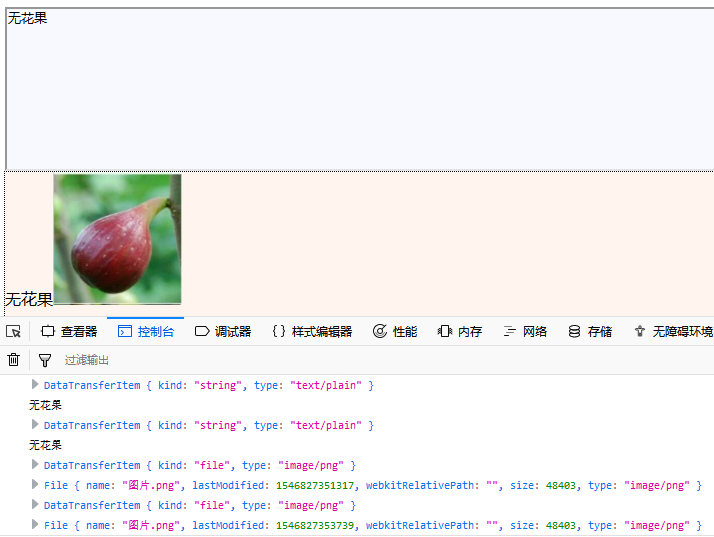The image size is (714, 537).
Task: Click the storage database icon beside 存储
Action: [x=574, y=331]
